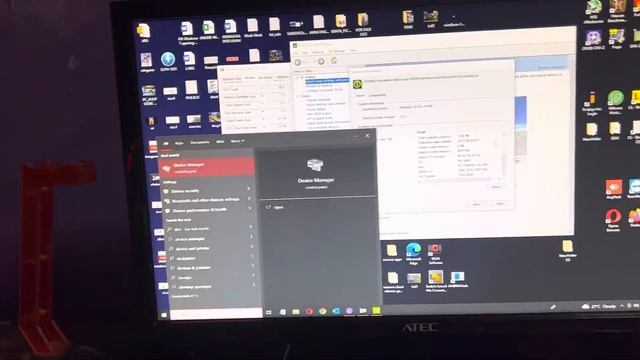Open Task View from the taskbar

(269, 312)
